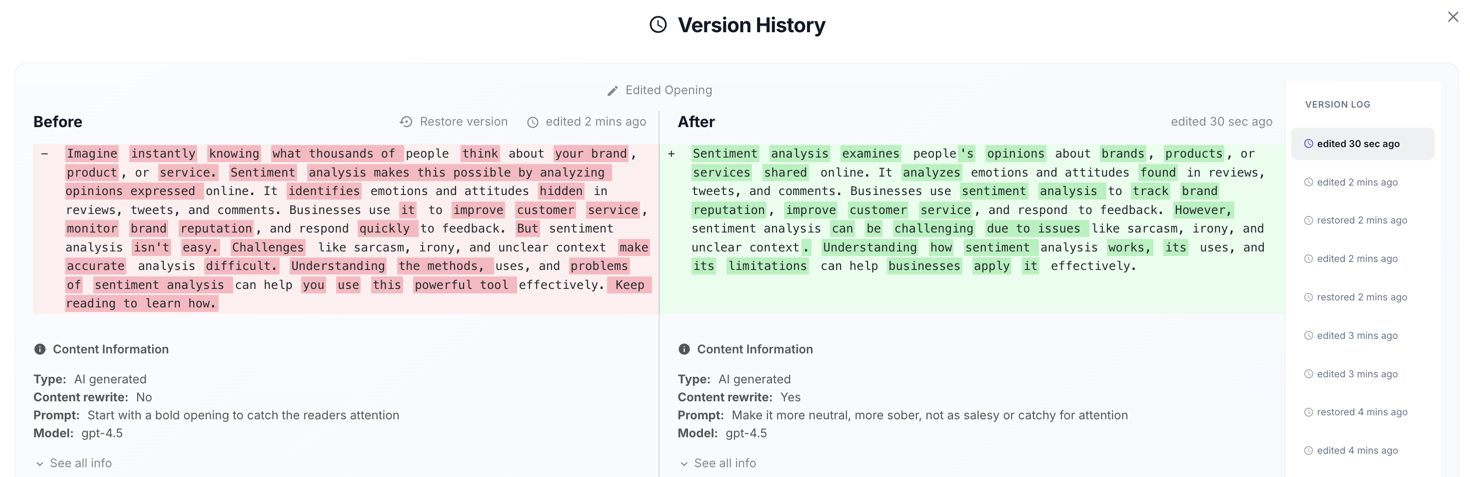Image resolution: width=1470 pixels, height=477 pixels.
Task: Click Model gpt-4.5 in the Before panel
Action: click(78, 433)
